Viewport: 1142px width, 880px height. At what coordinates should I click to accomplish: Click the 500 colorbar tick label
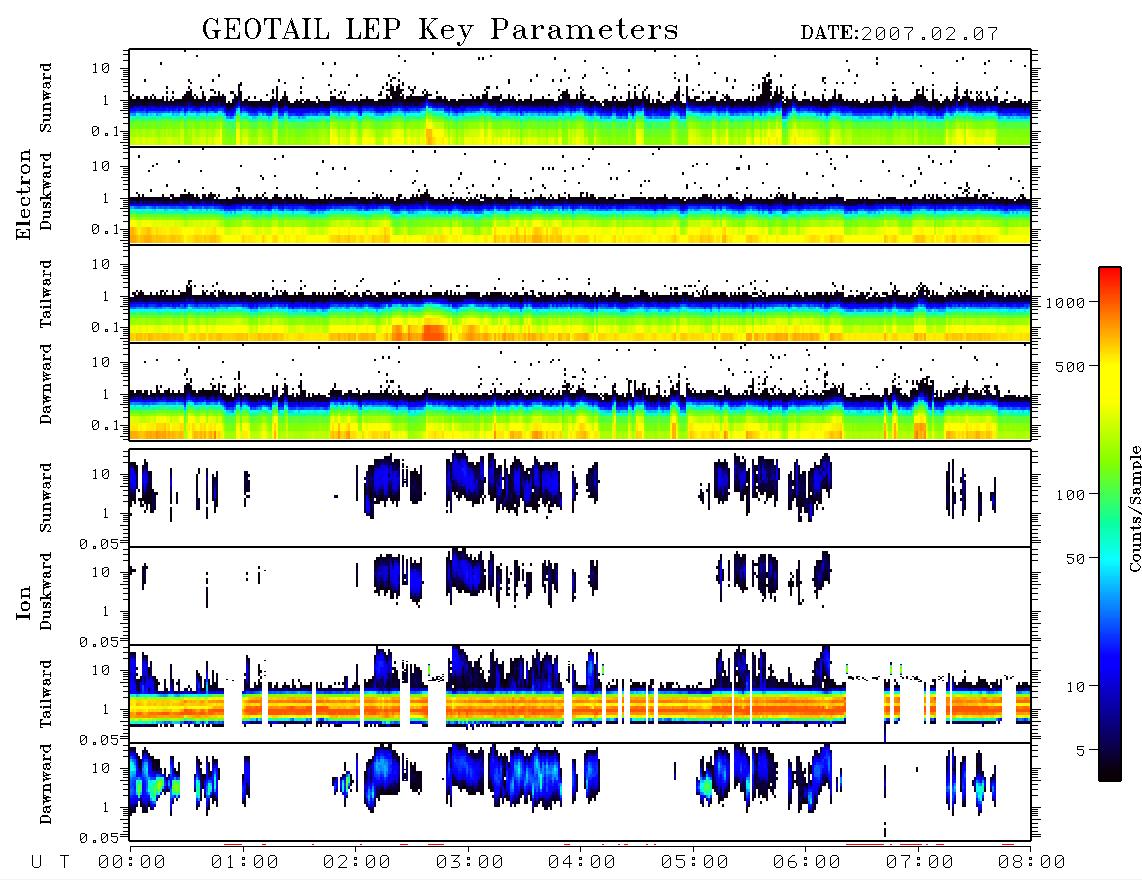tap(1070, 366)
